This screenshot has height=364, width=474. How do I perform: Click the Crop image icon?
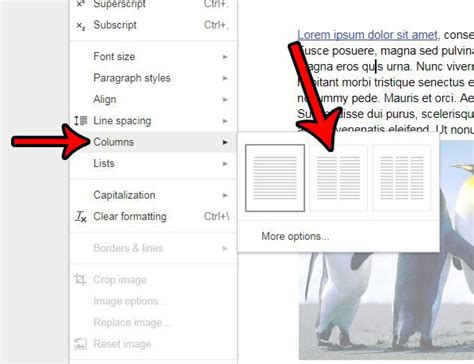coord(80,279)
